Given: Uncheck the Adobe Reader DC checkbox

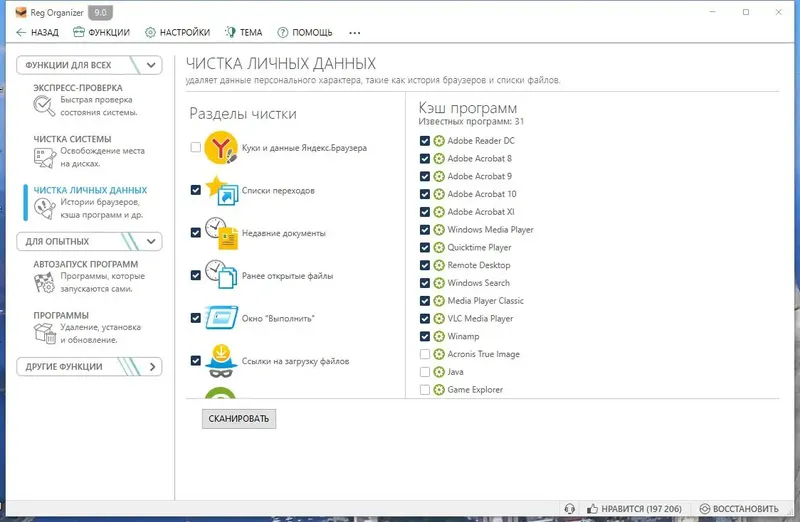Looking at the screenshot, I should 424,141.
